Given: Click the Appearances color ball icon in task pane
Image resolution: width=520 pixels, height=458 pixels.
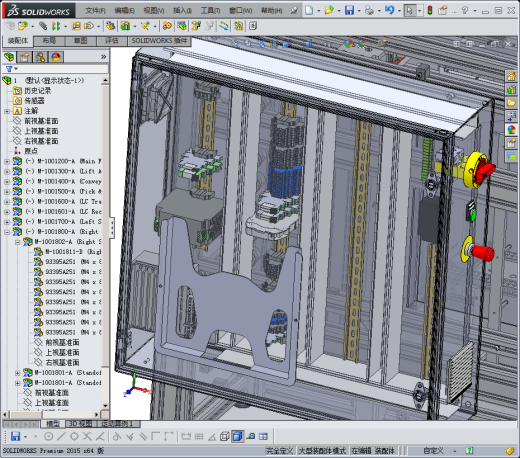Looking at the screenshot, I should click(x=511, y=129).
